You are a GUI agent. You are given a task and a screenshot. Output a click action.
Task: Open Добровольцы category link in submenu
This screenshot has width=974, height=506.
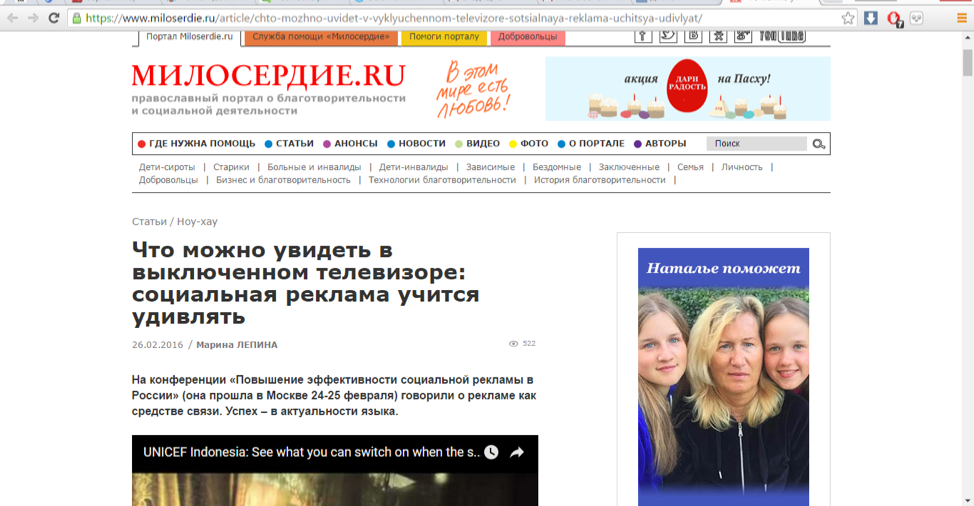[168, 180]
